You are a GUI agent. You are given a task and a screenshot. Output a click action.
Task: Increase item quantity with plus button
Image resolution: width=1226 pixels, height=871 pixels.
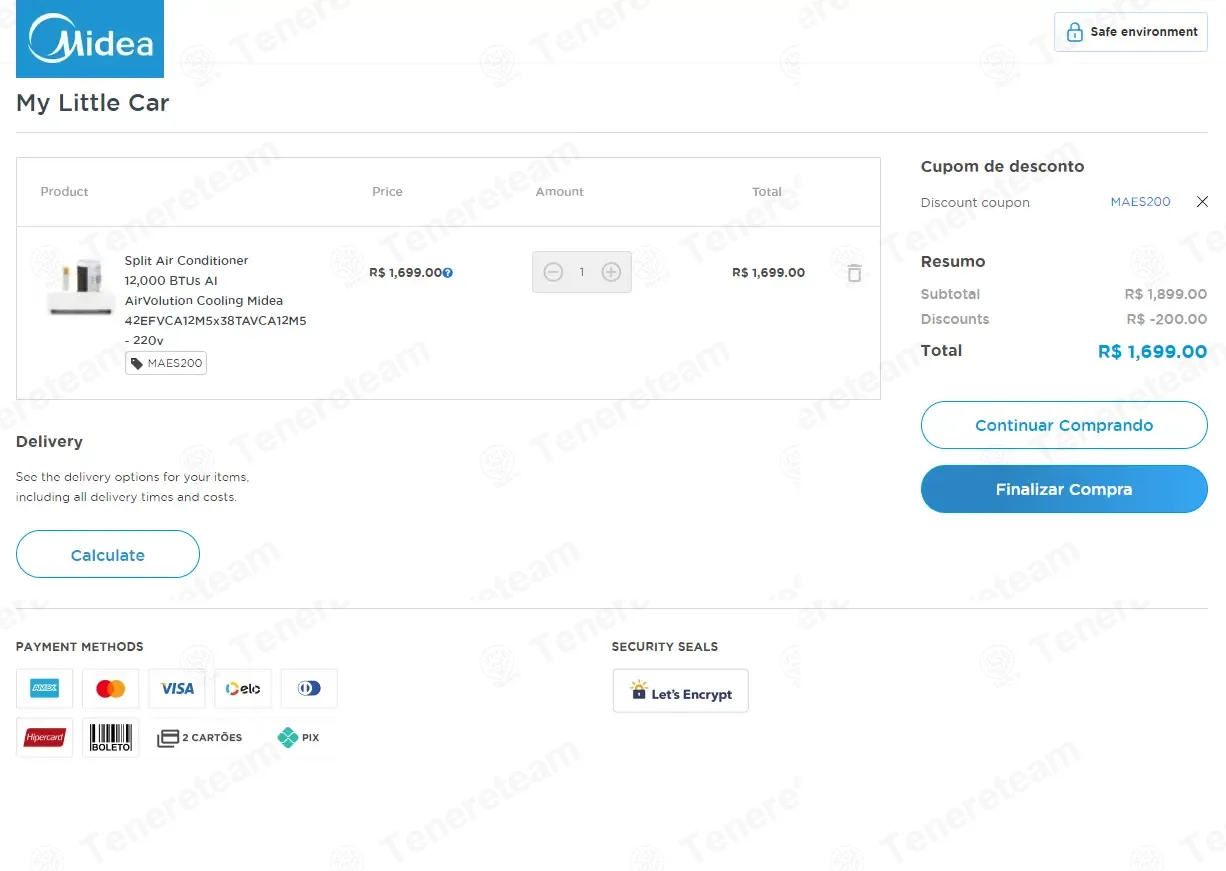611,272
